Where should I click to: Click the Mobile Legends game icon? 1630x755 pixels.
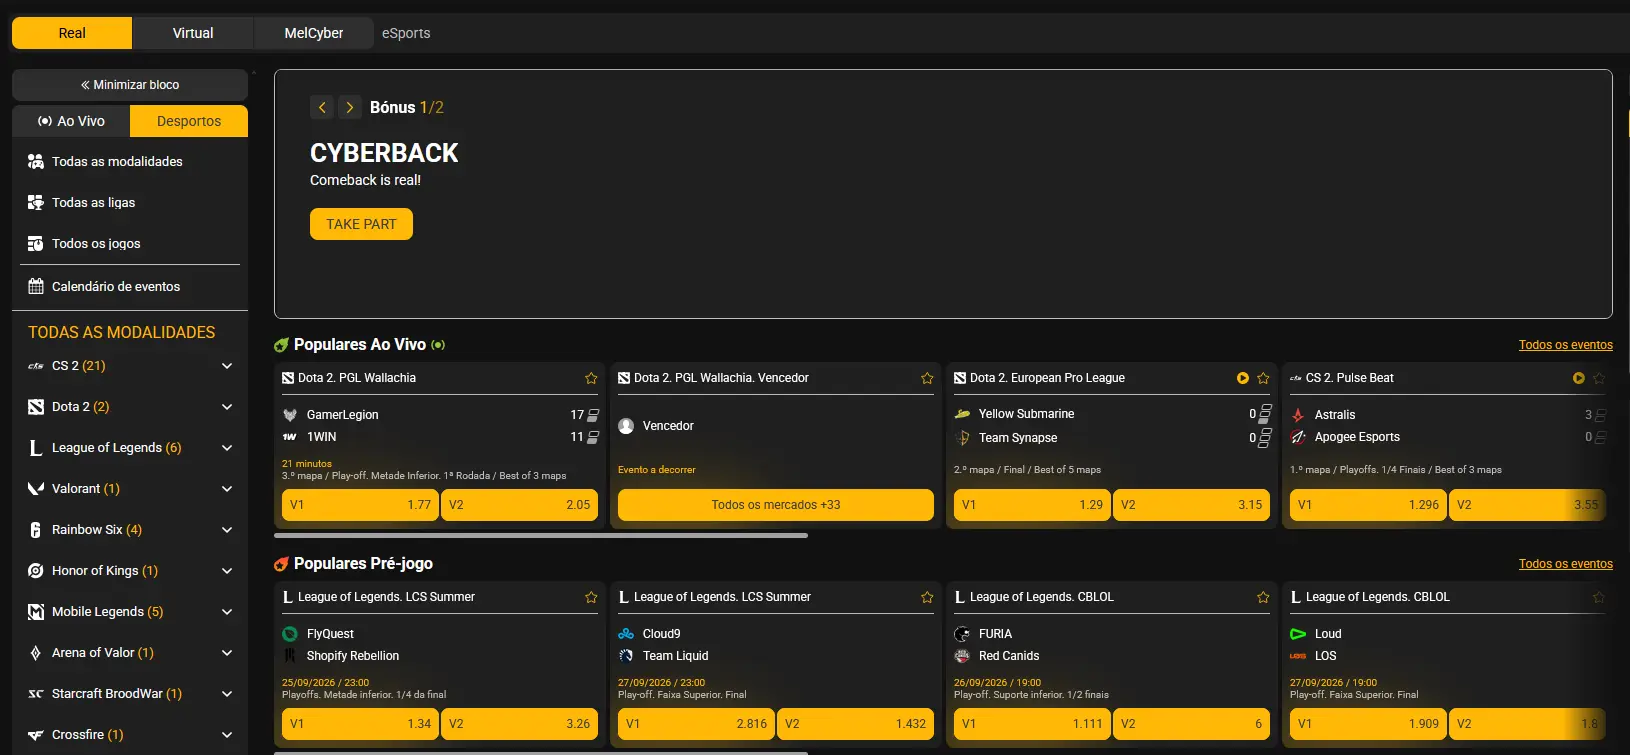(x=36, y=612)
